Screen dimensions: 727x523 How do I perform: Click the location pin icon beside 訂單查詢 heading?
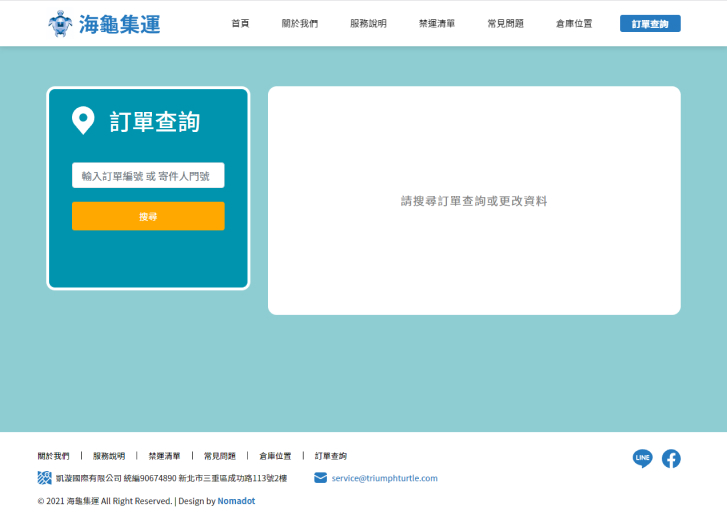(x=83, y=121)
